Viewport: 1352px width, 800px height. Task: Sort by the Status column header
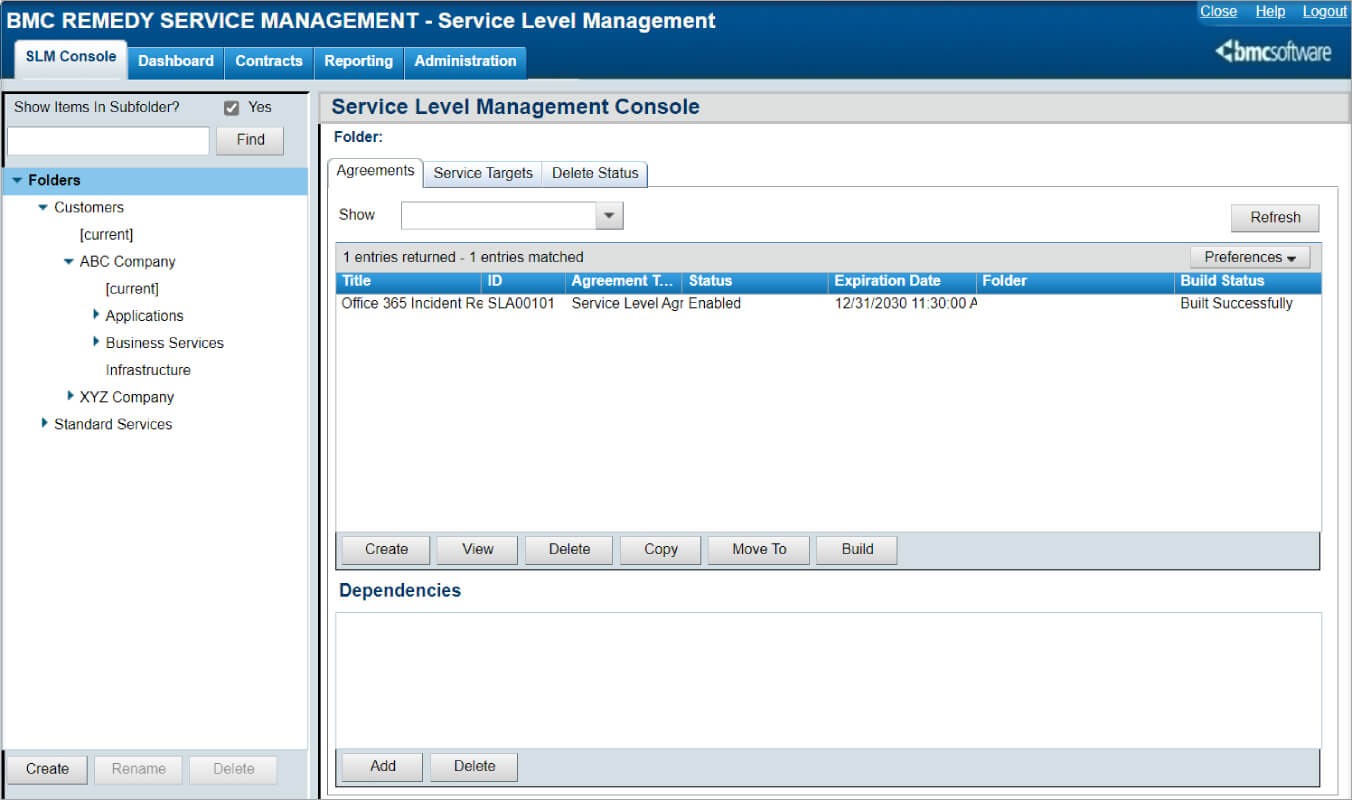pyautogui.click(x=756, y=282)
